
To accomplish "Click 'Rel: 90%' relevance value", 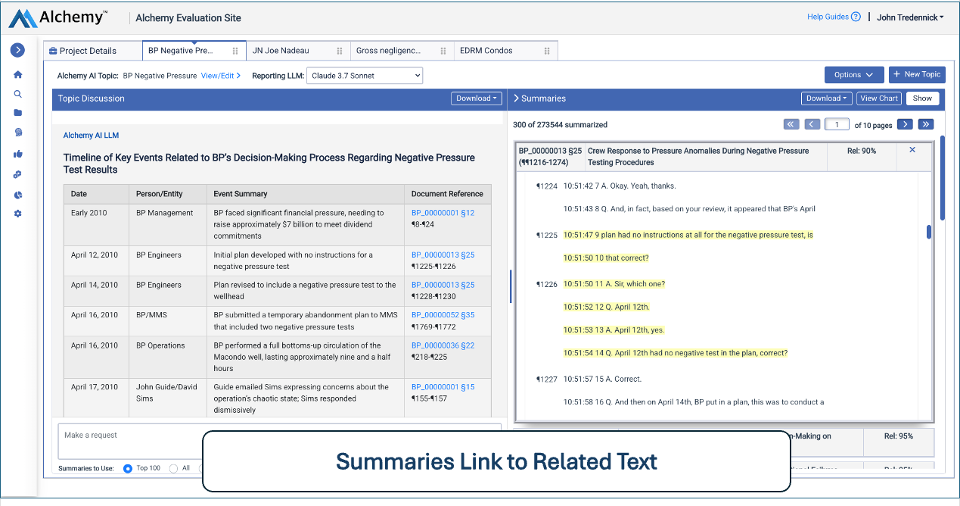I will [861, 151].
